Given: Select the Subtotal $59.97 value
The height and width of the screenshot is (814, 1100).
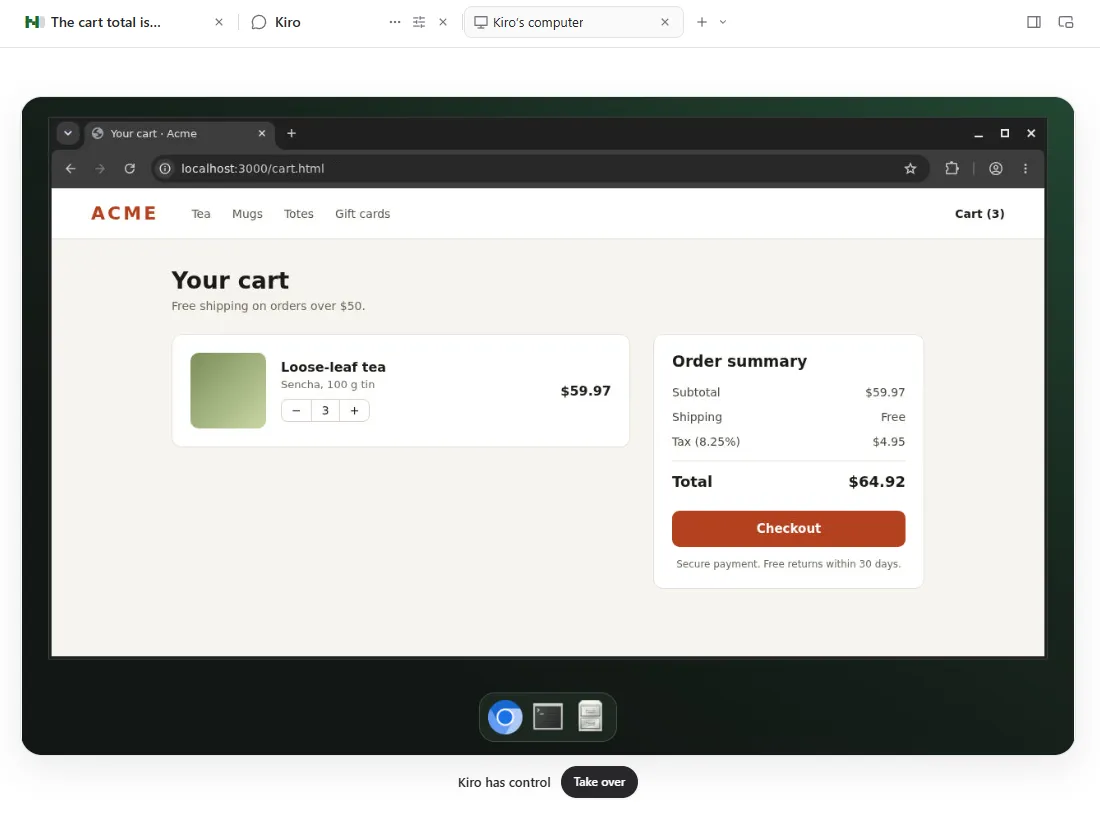Looking at the screenshot, I should 885,392.
